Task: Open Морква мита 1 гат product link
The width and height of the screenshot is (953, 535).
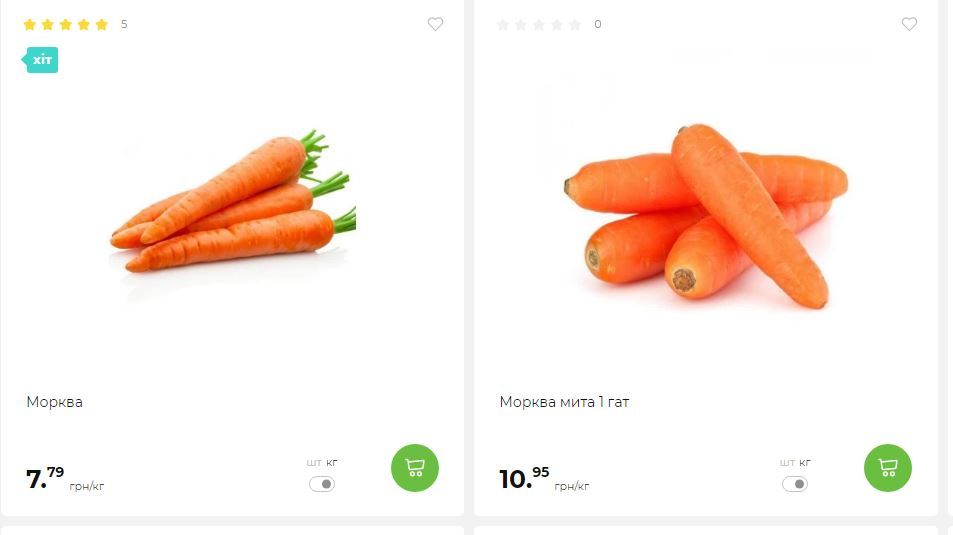Action: tap(564, 402)
